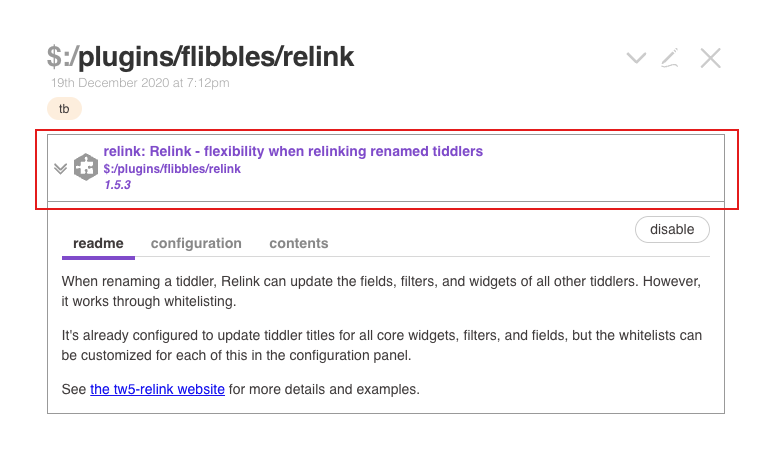The width and height of the screenshot is (774, 457).
Task: Disable the Relink plugin
Action: point(672,229)
